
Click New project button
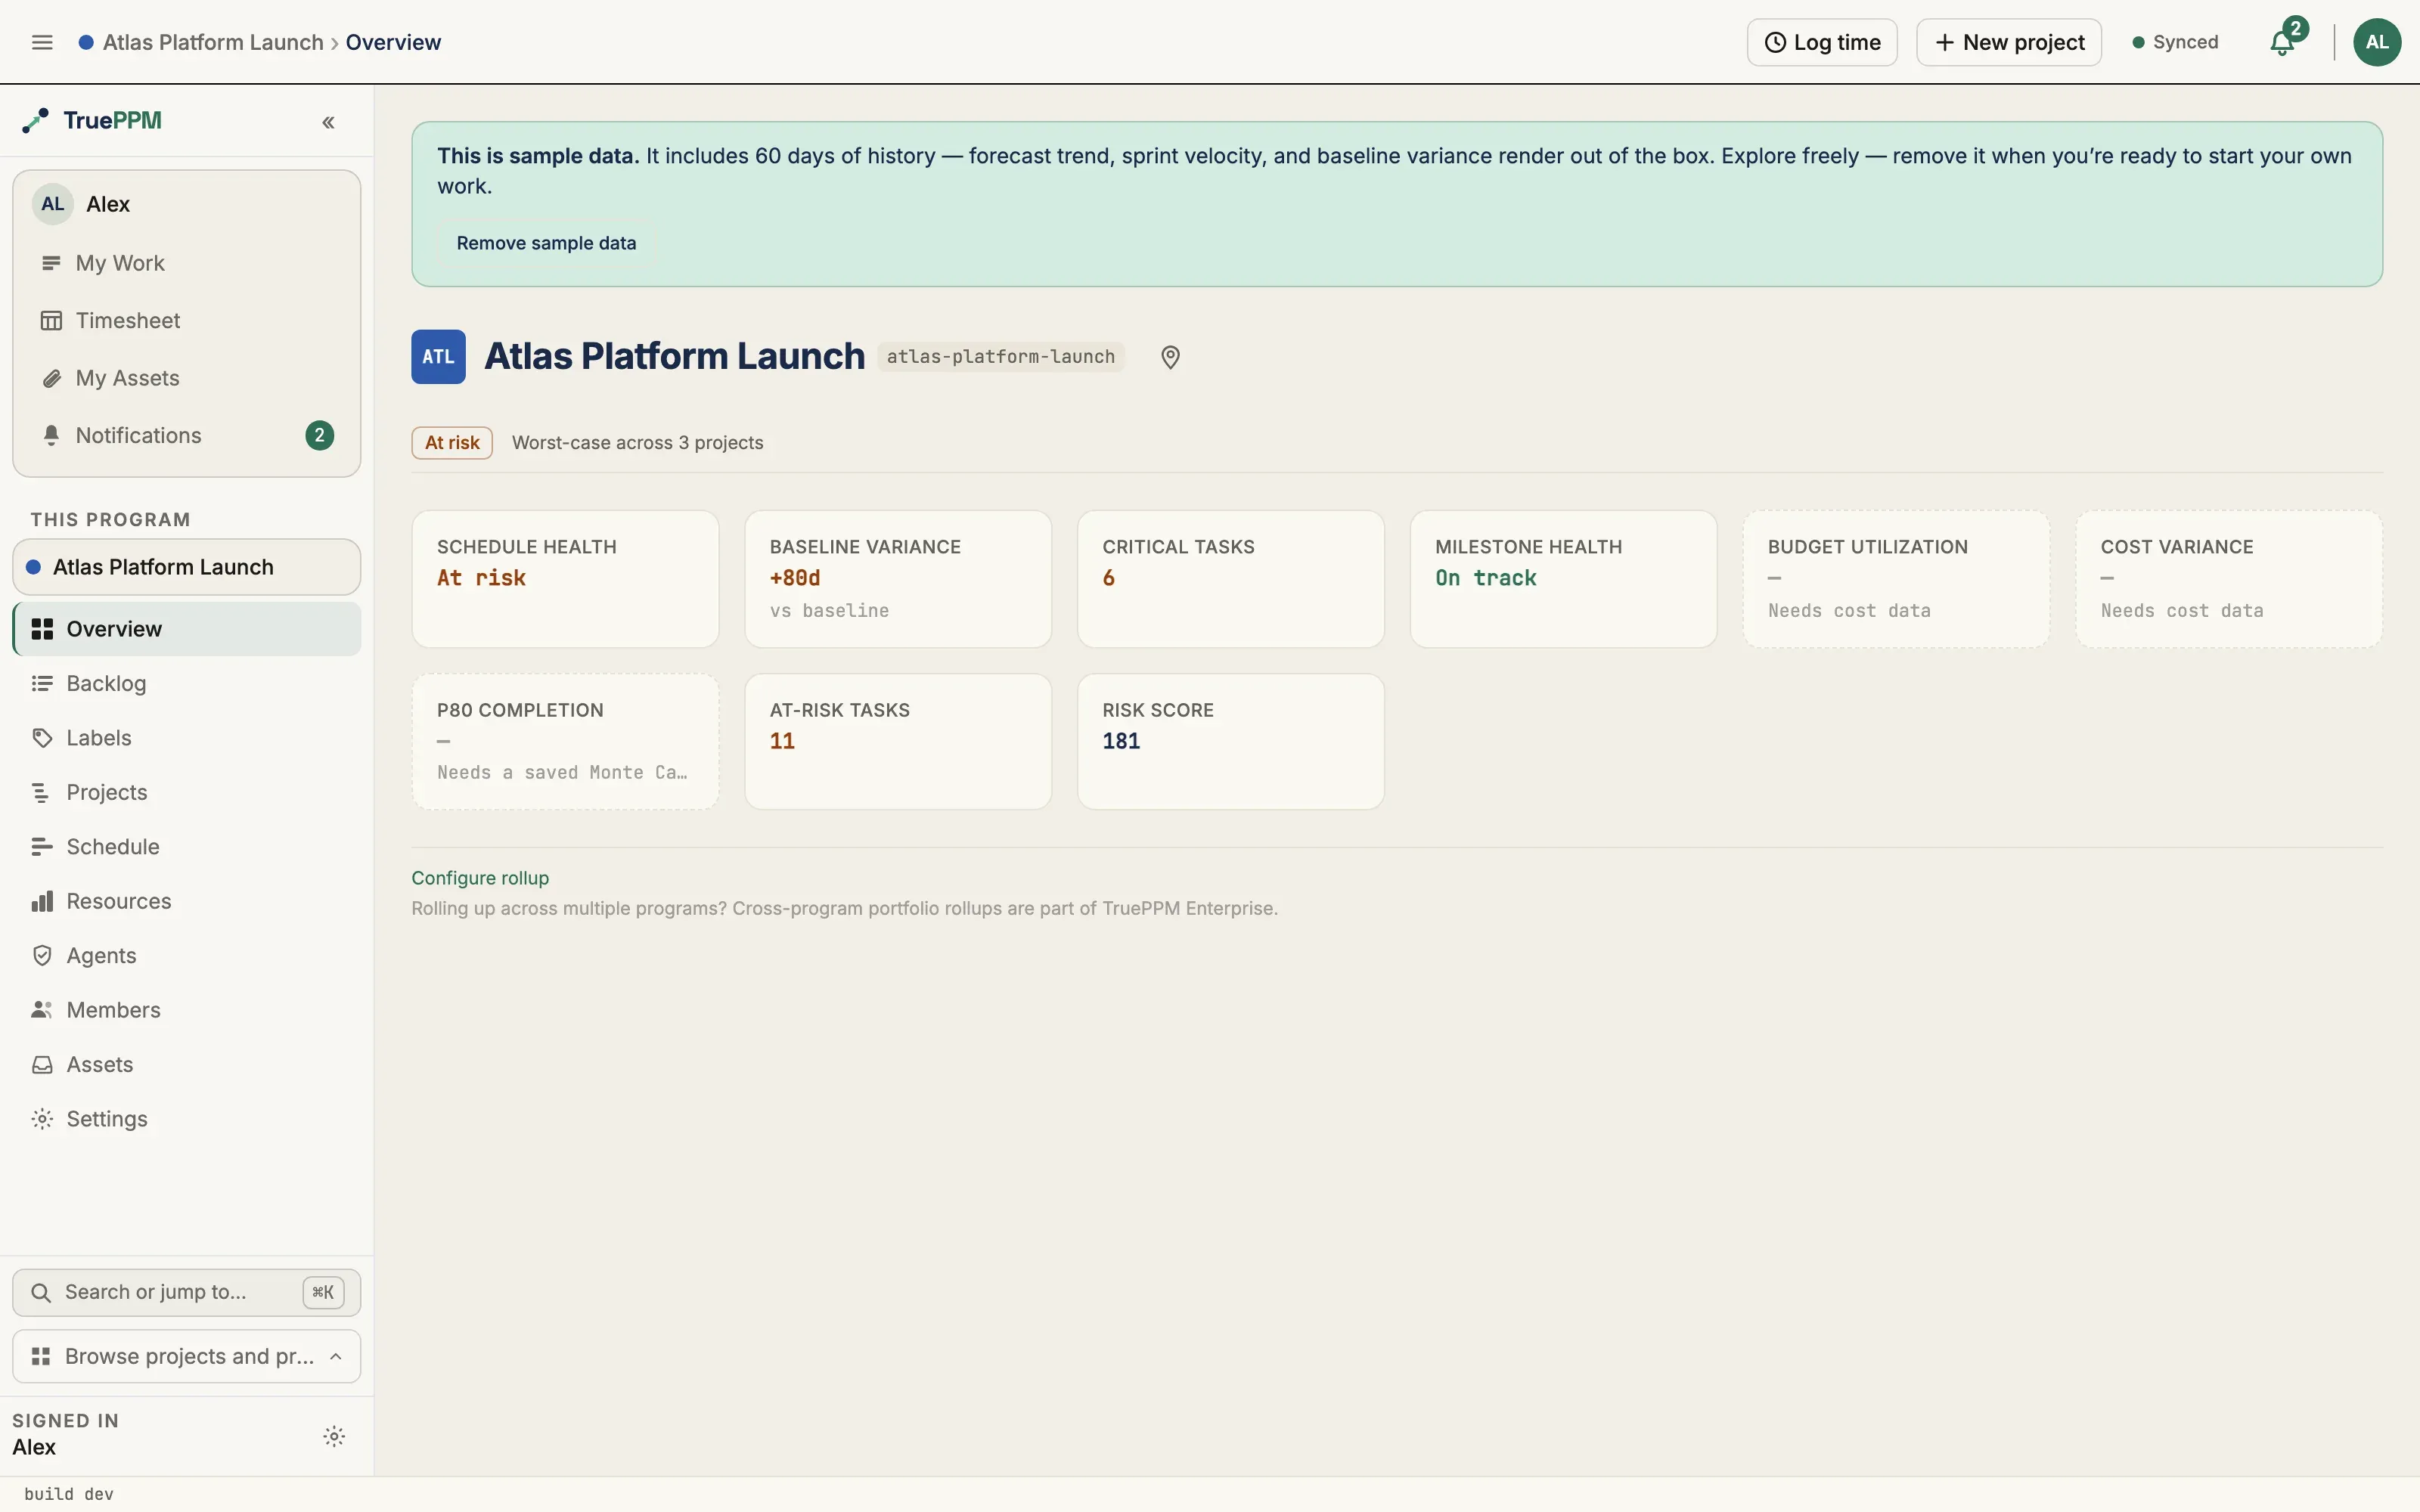[x=2009, y=42]
